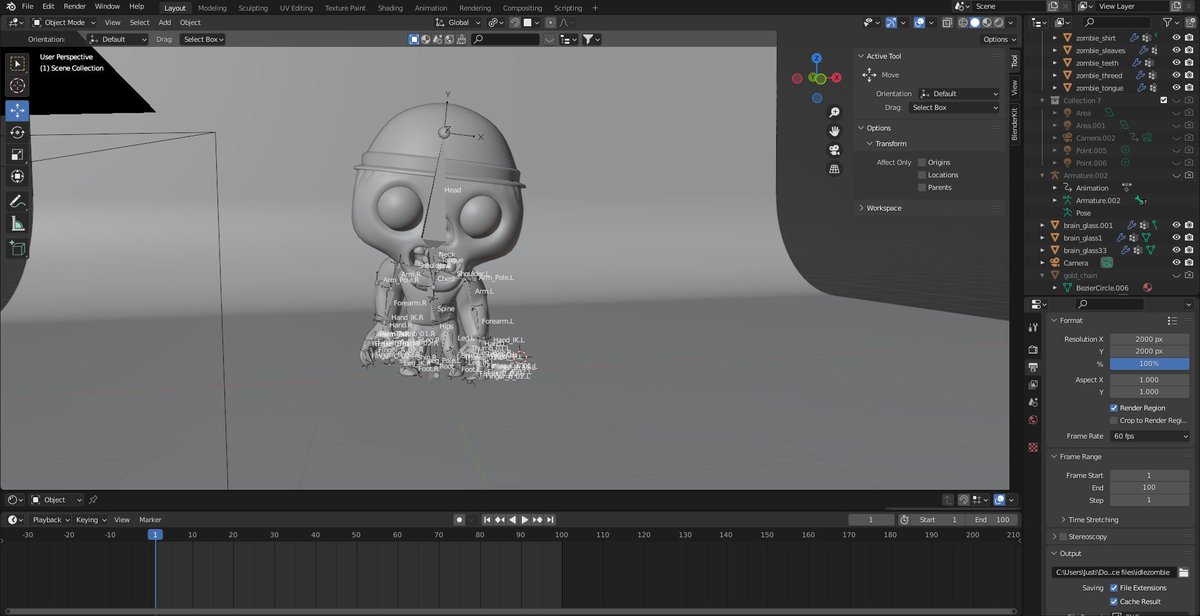The width and height of the screenshot is (1200, 616).
Task: Open the Keying menu in timeline
Action: 90,520
